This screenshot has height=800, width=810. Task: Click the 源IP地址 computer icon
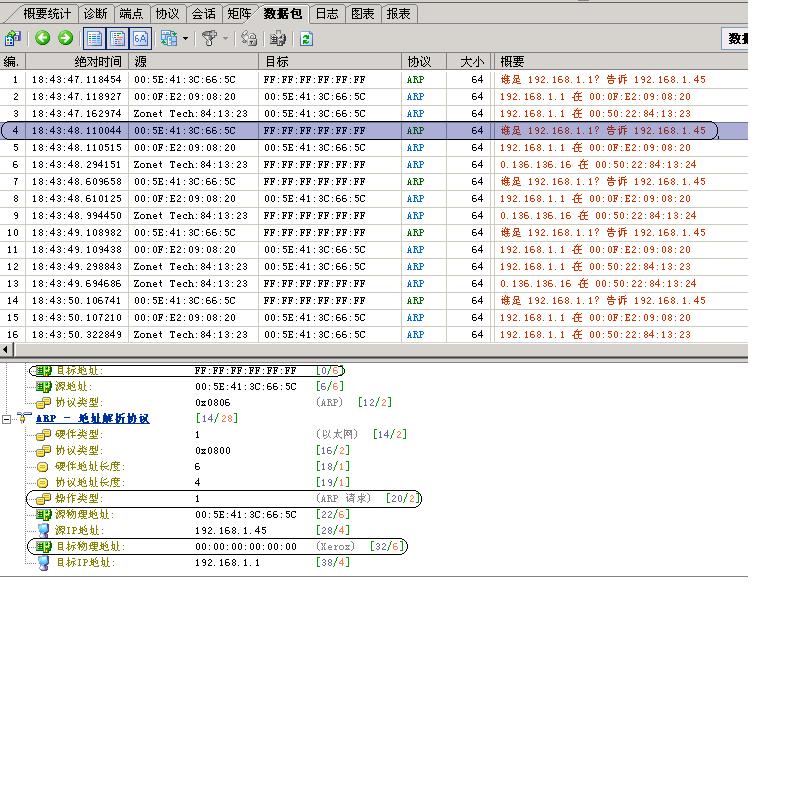point(43,530)
